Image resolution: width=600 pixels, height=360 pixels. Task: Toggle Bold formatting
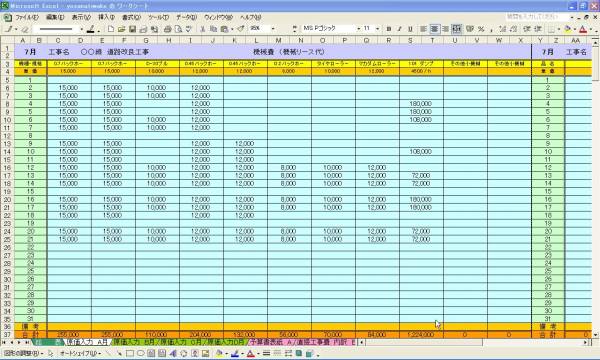(389, 29)
